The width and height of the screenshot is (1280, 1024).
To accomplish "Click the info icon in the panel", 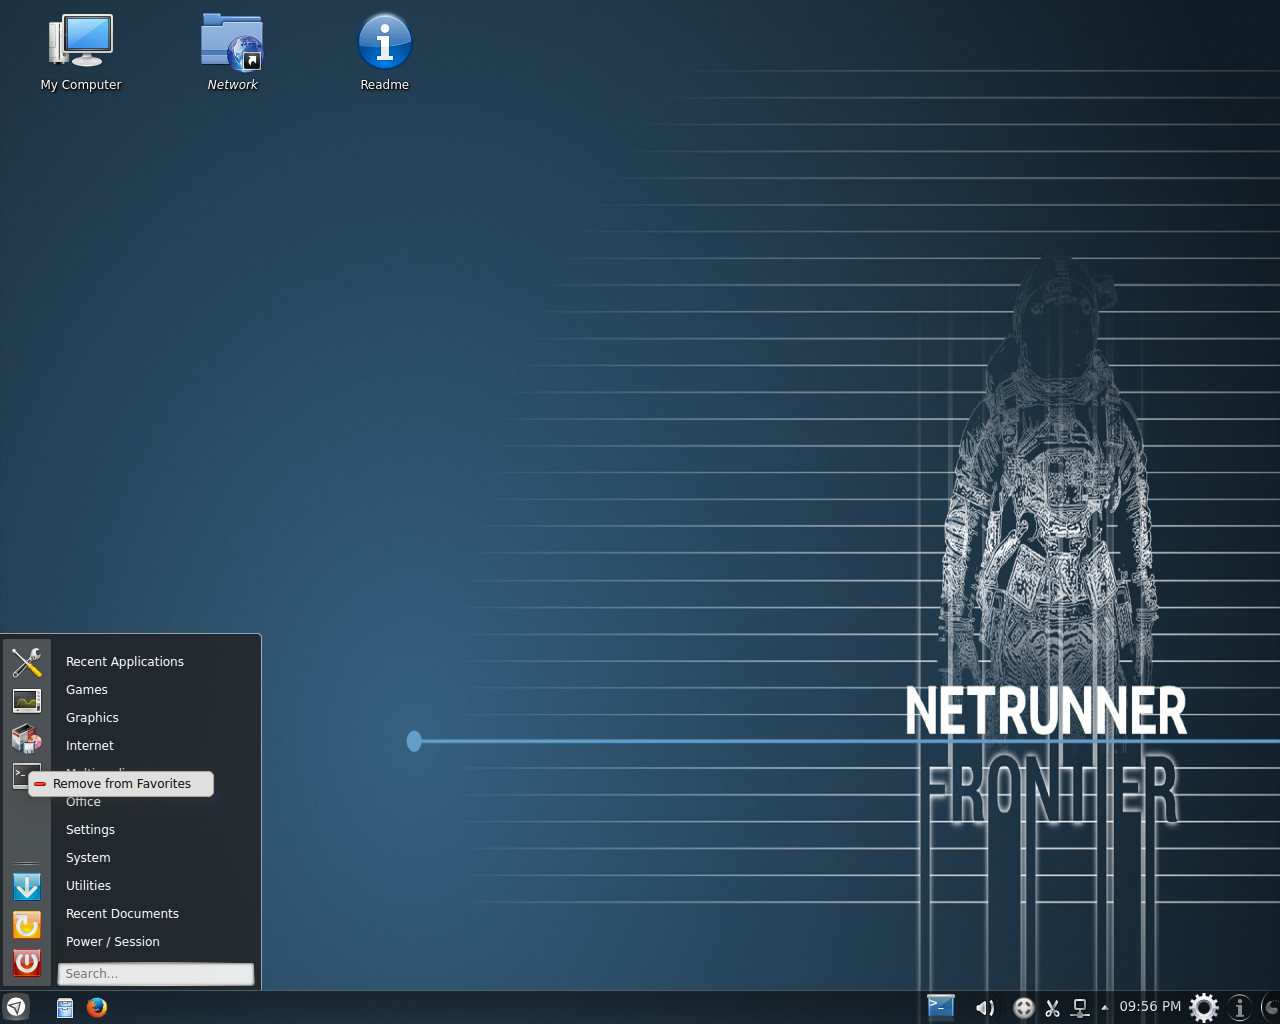I will click(x=1240, y=1007).
